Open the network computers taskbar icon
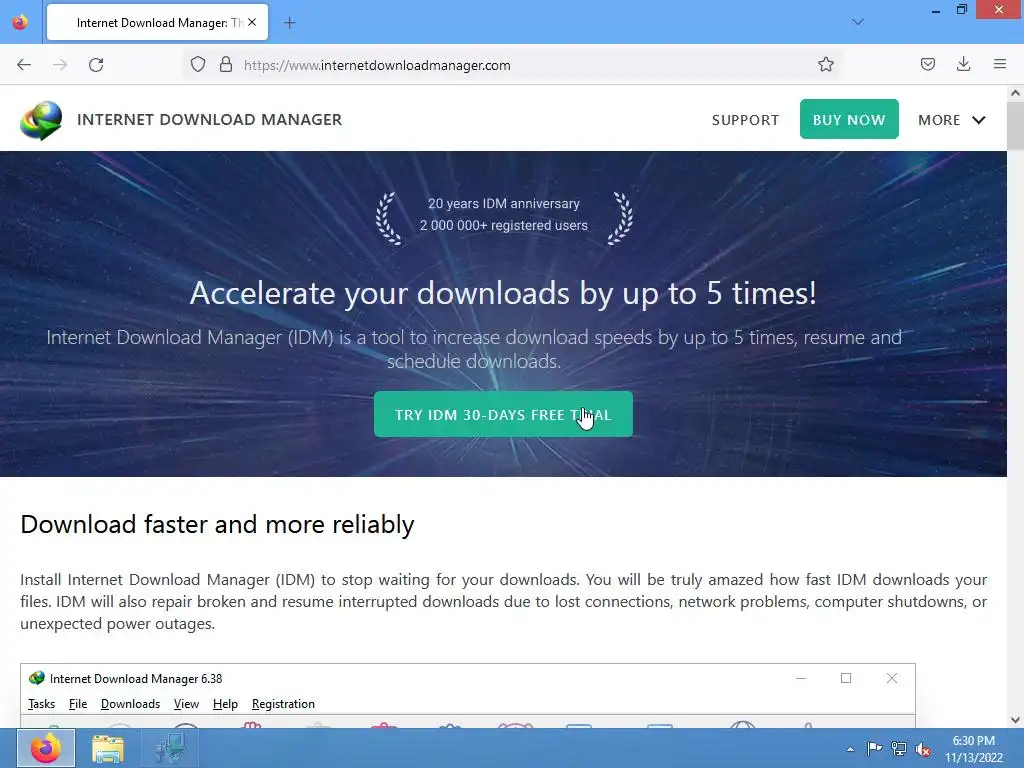The width and height of the screenshot is (1024, 768). point(170,748)
